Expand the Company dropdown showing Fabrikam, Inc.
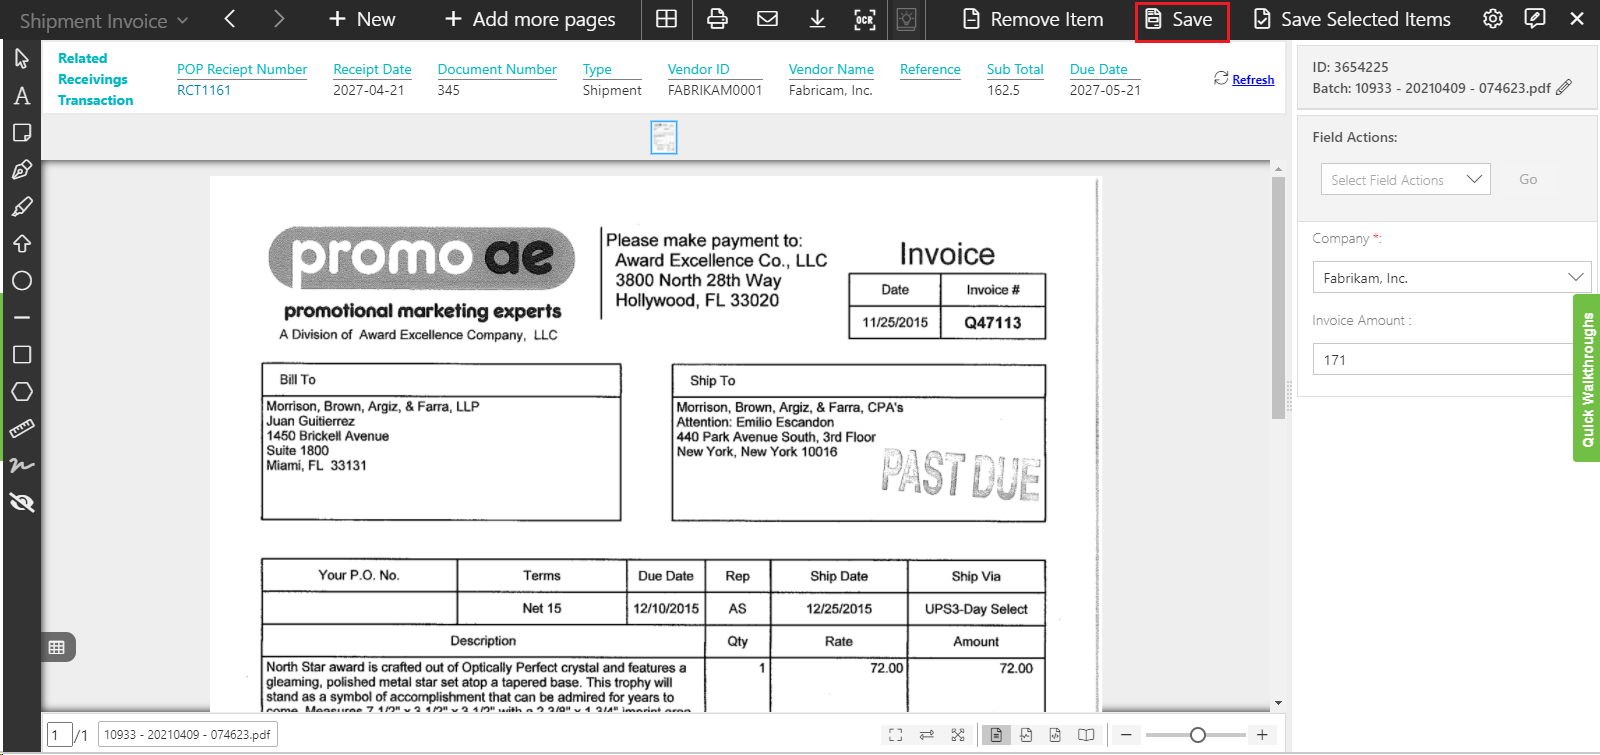1600x755 pixels. coord(1451,278)
